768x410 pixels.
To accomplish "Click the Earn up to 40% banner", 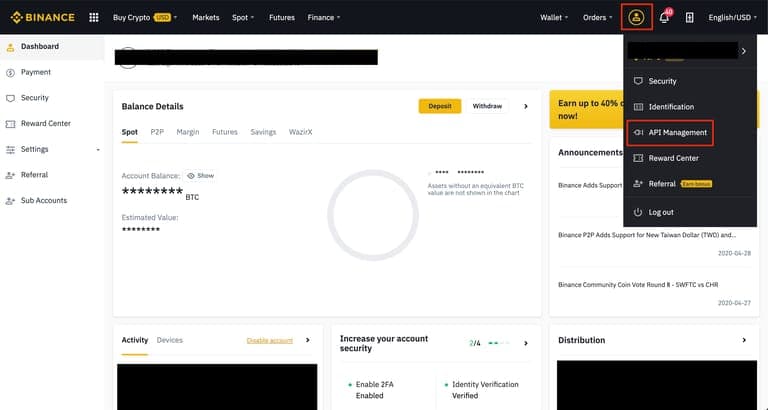I will tap(587, 110).
